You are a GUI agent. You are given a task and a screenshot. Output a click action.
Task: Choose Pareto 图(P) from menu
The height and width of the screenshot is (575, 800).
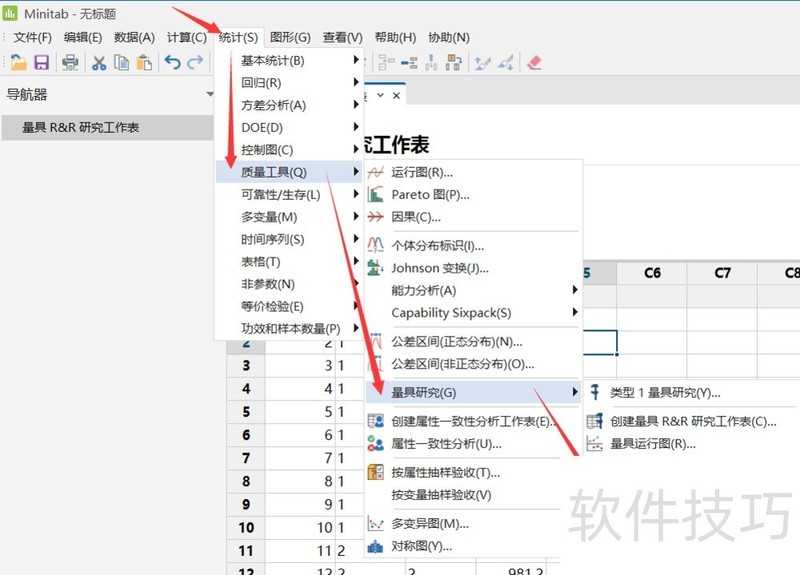tap(430, 195)
